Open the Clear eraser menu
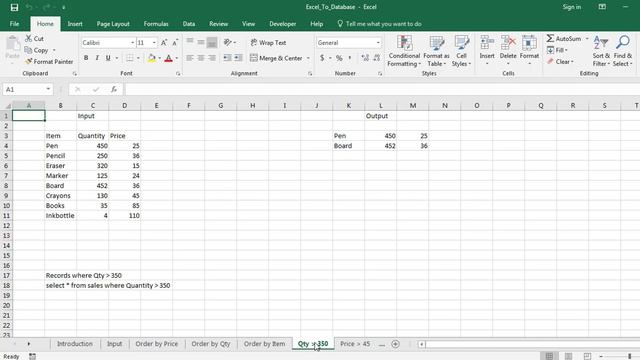Viewport: 640px width, 360px height. click(560, 62)
